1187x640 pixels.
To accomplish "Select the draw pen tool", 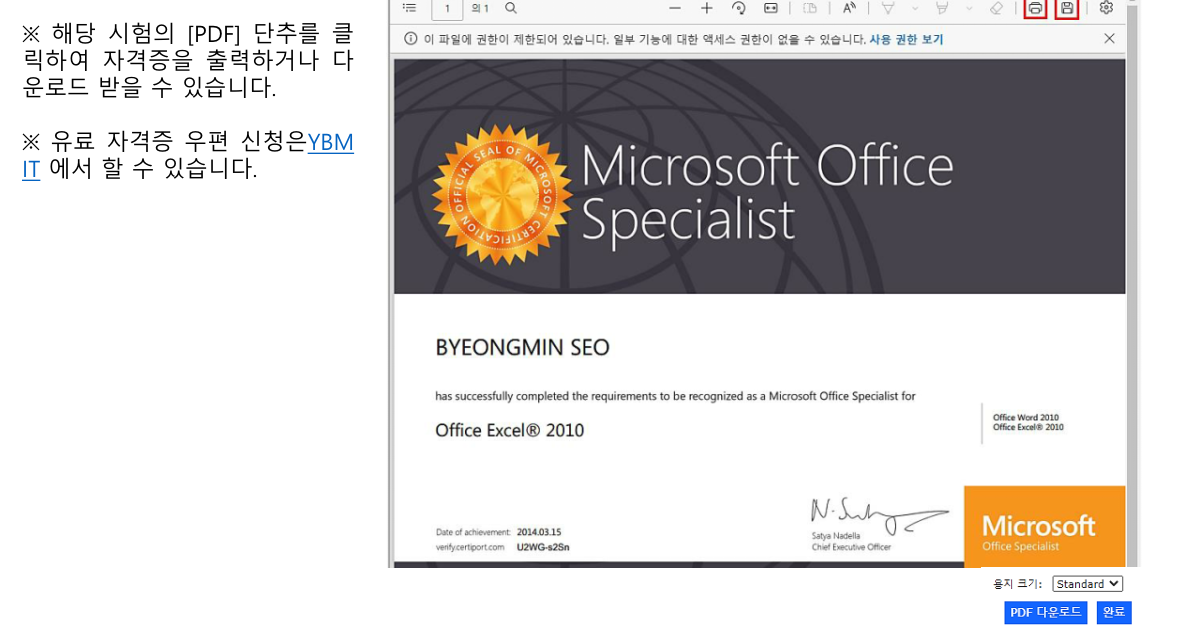I will tap(888, 8).
